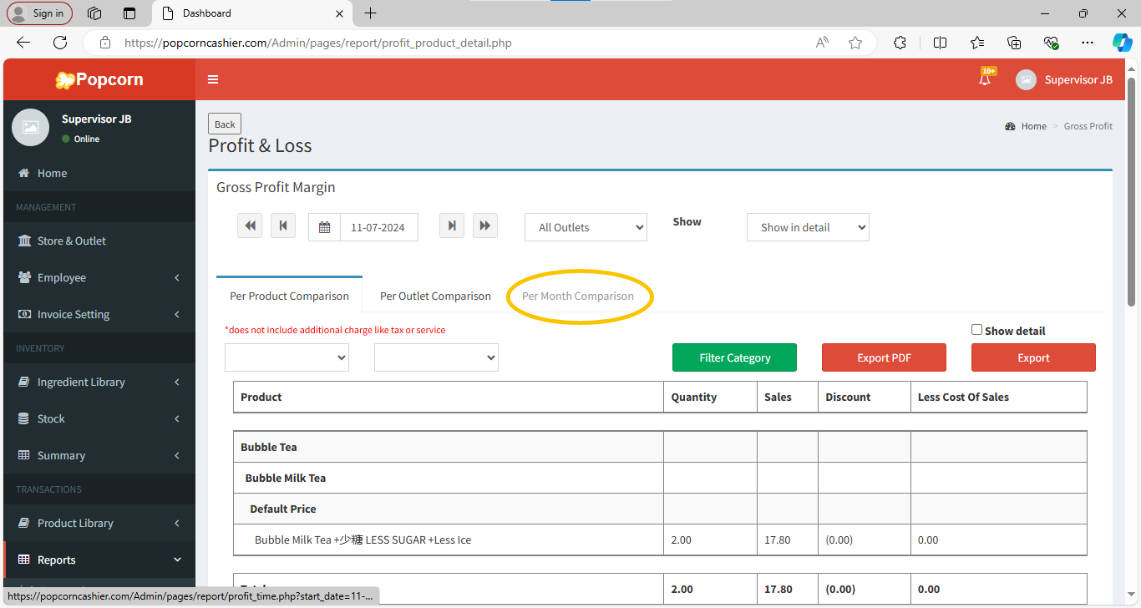
Task: Go to previous date step-back icon
Action: (x=283, y=226)
